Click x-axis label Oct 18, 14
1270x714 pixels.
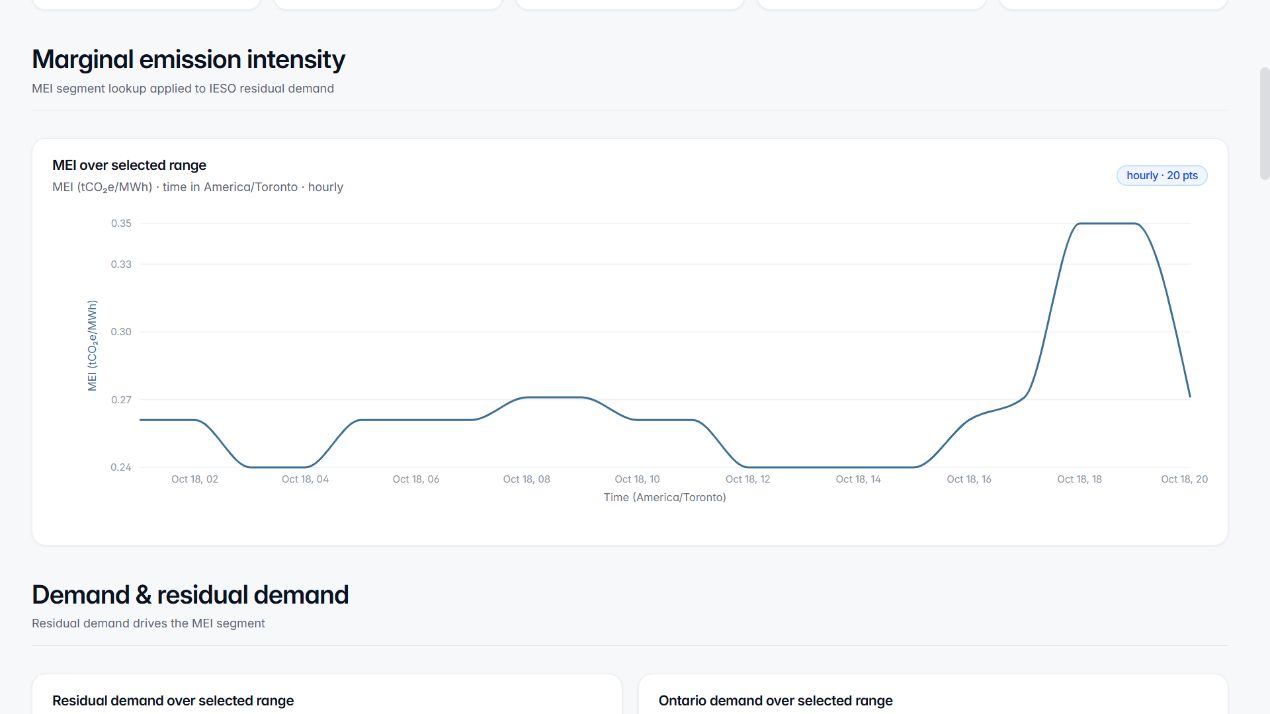[x=859, y=480]
